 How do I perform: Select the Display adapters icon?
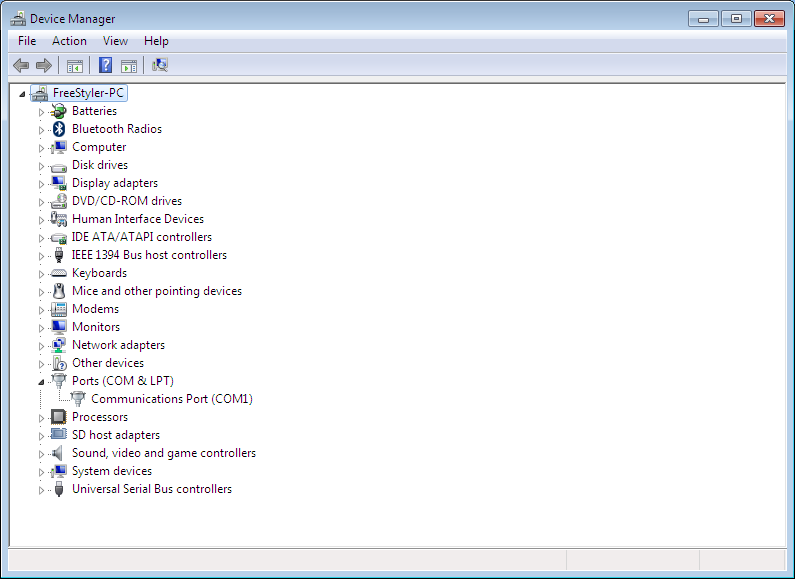pos(59,183)
